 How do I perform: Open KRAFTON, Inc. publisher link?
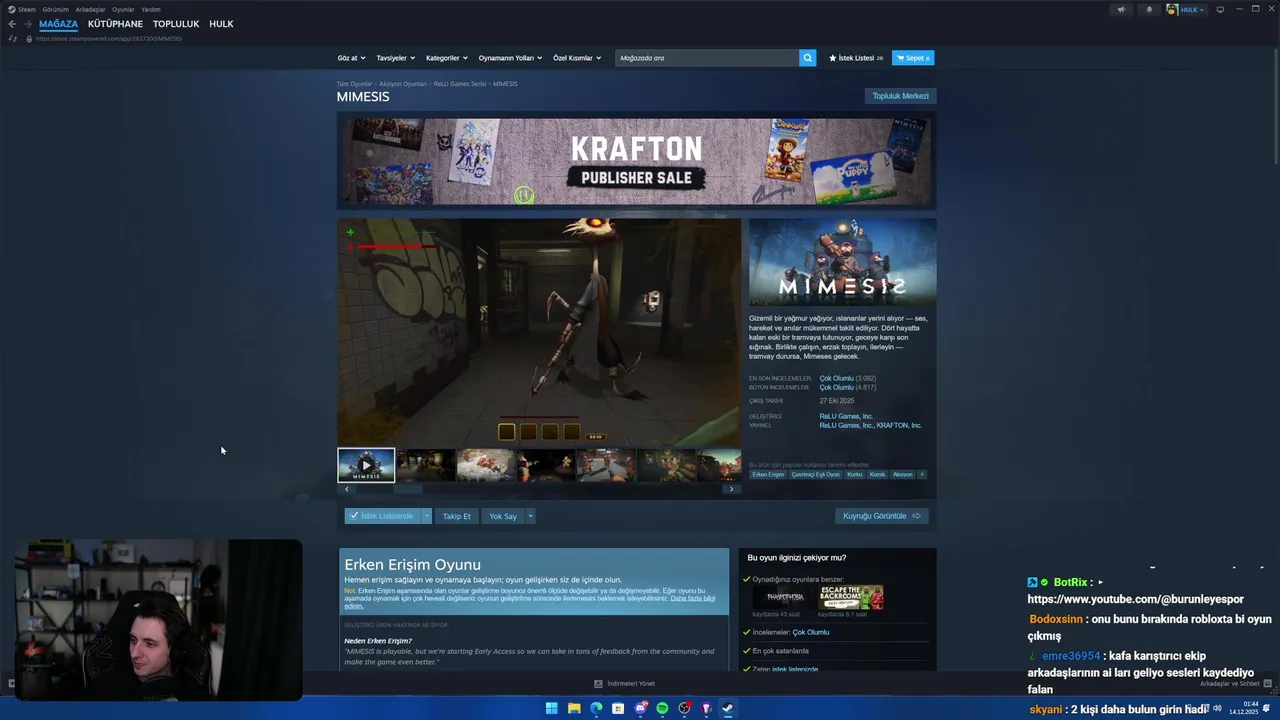899,425
